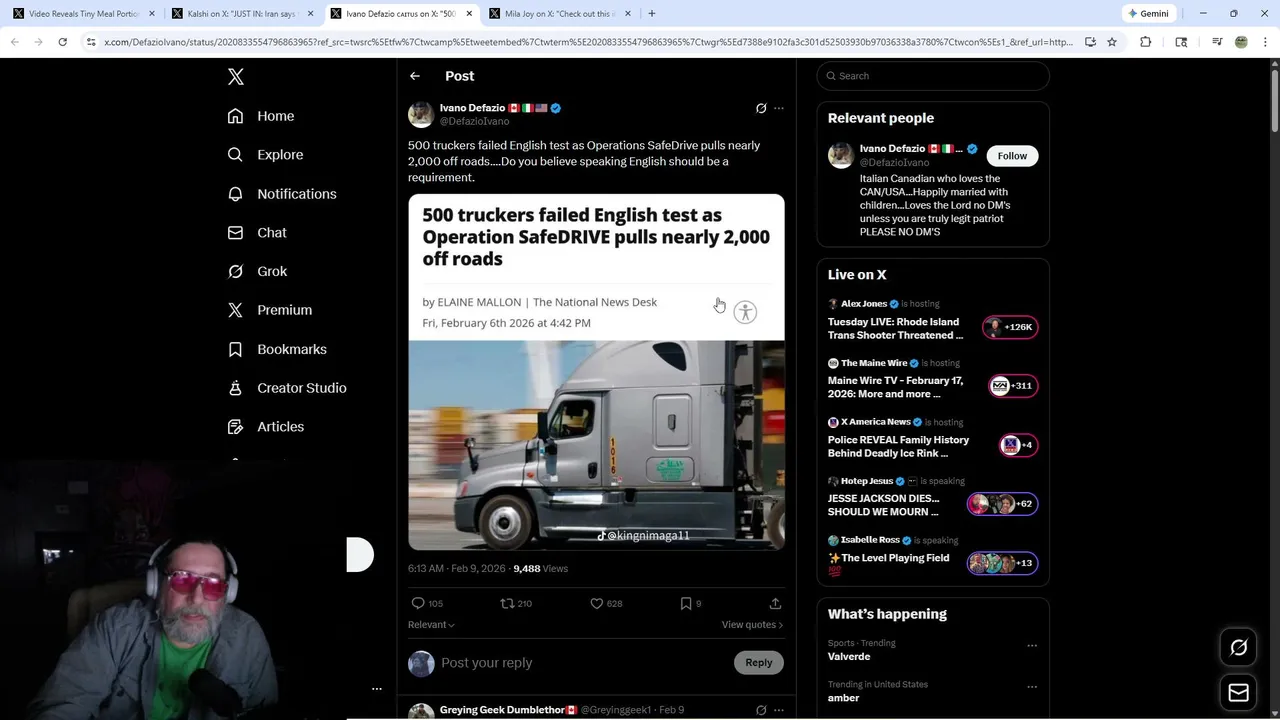
Task: Open the Chrome menu with three dots
Action: [x=1265, y=42]
